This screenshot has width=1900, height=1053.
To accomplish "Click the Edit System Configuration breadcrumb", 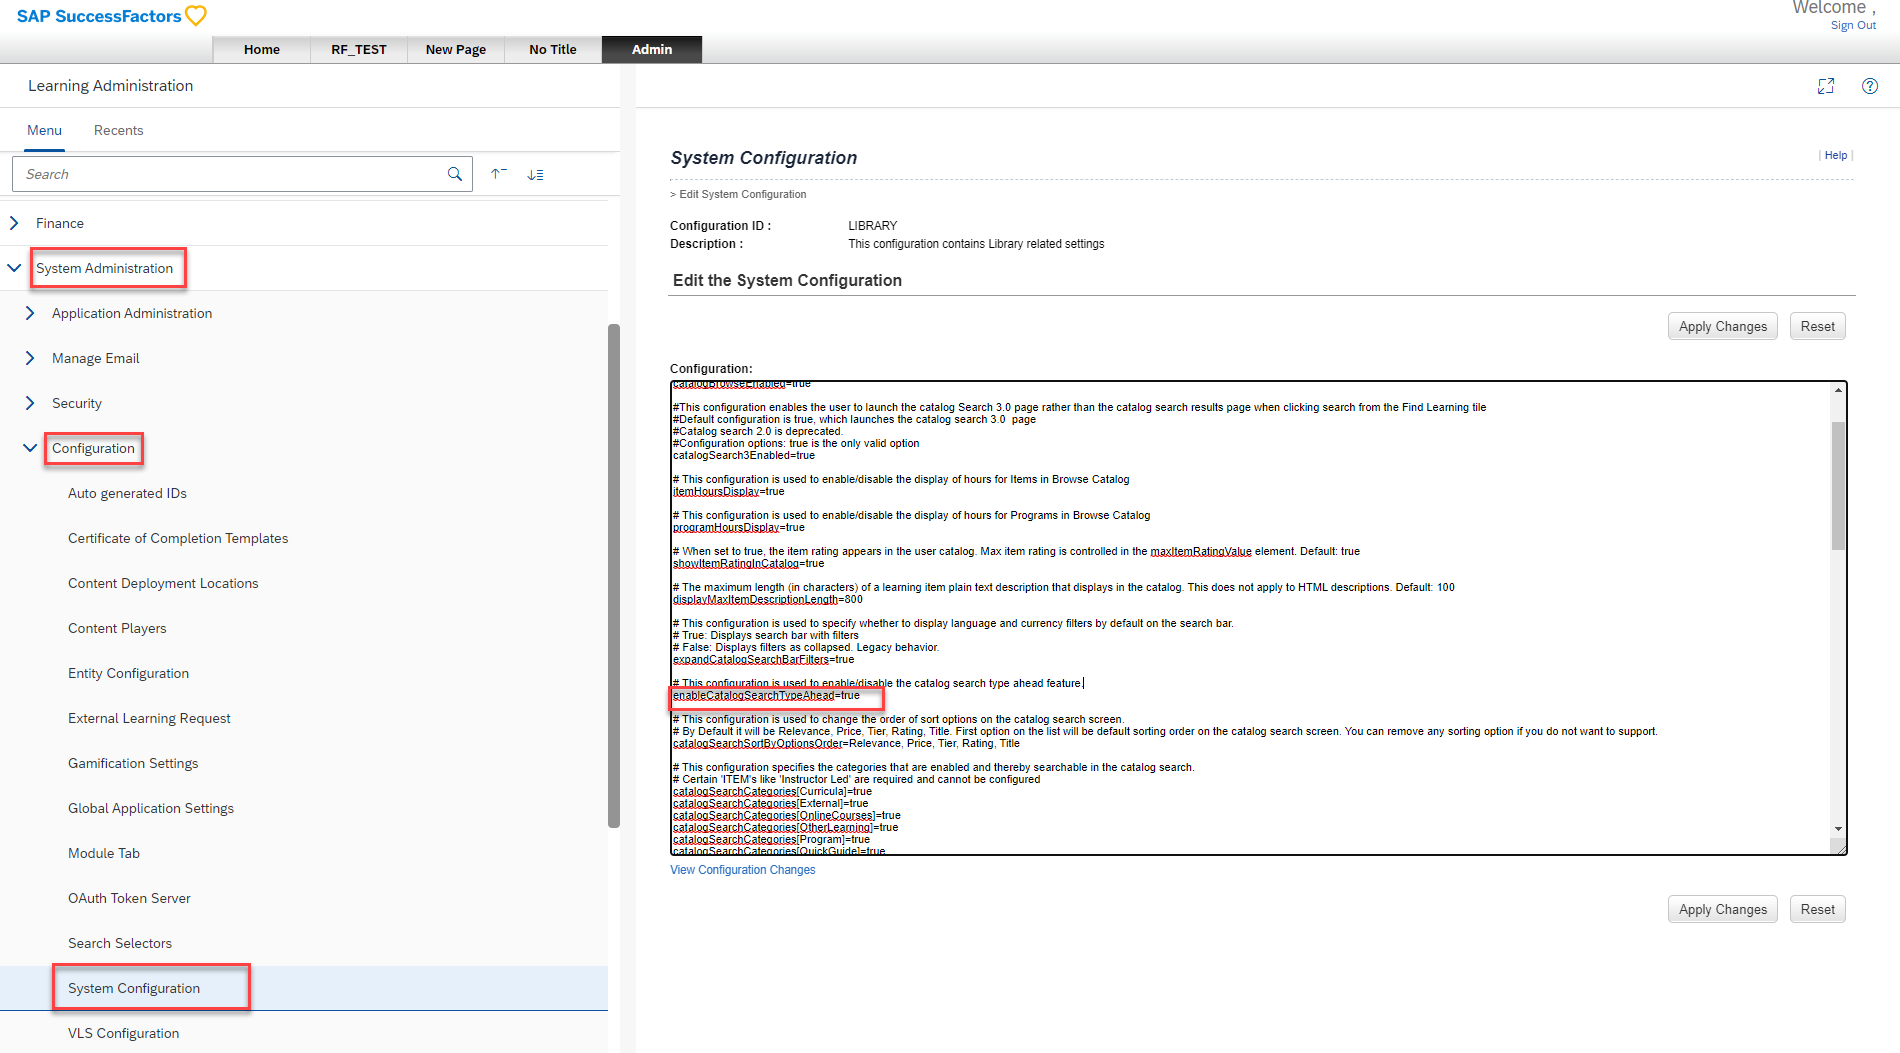I will click(743, 194).
